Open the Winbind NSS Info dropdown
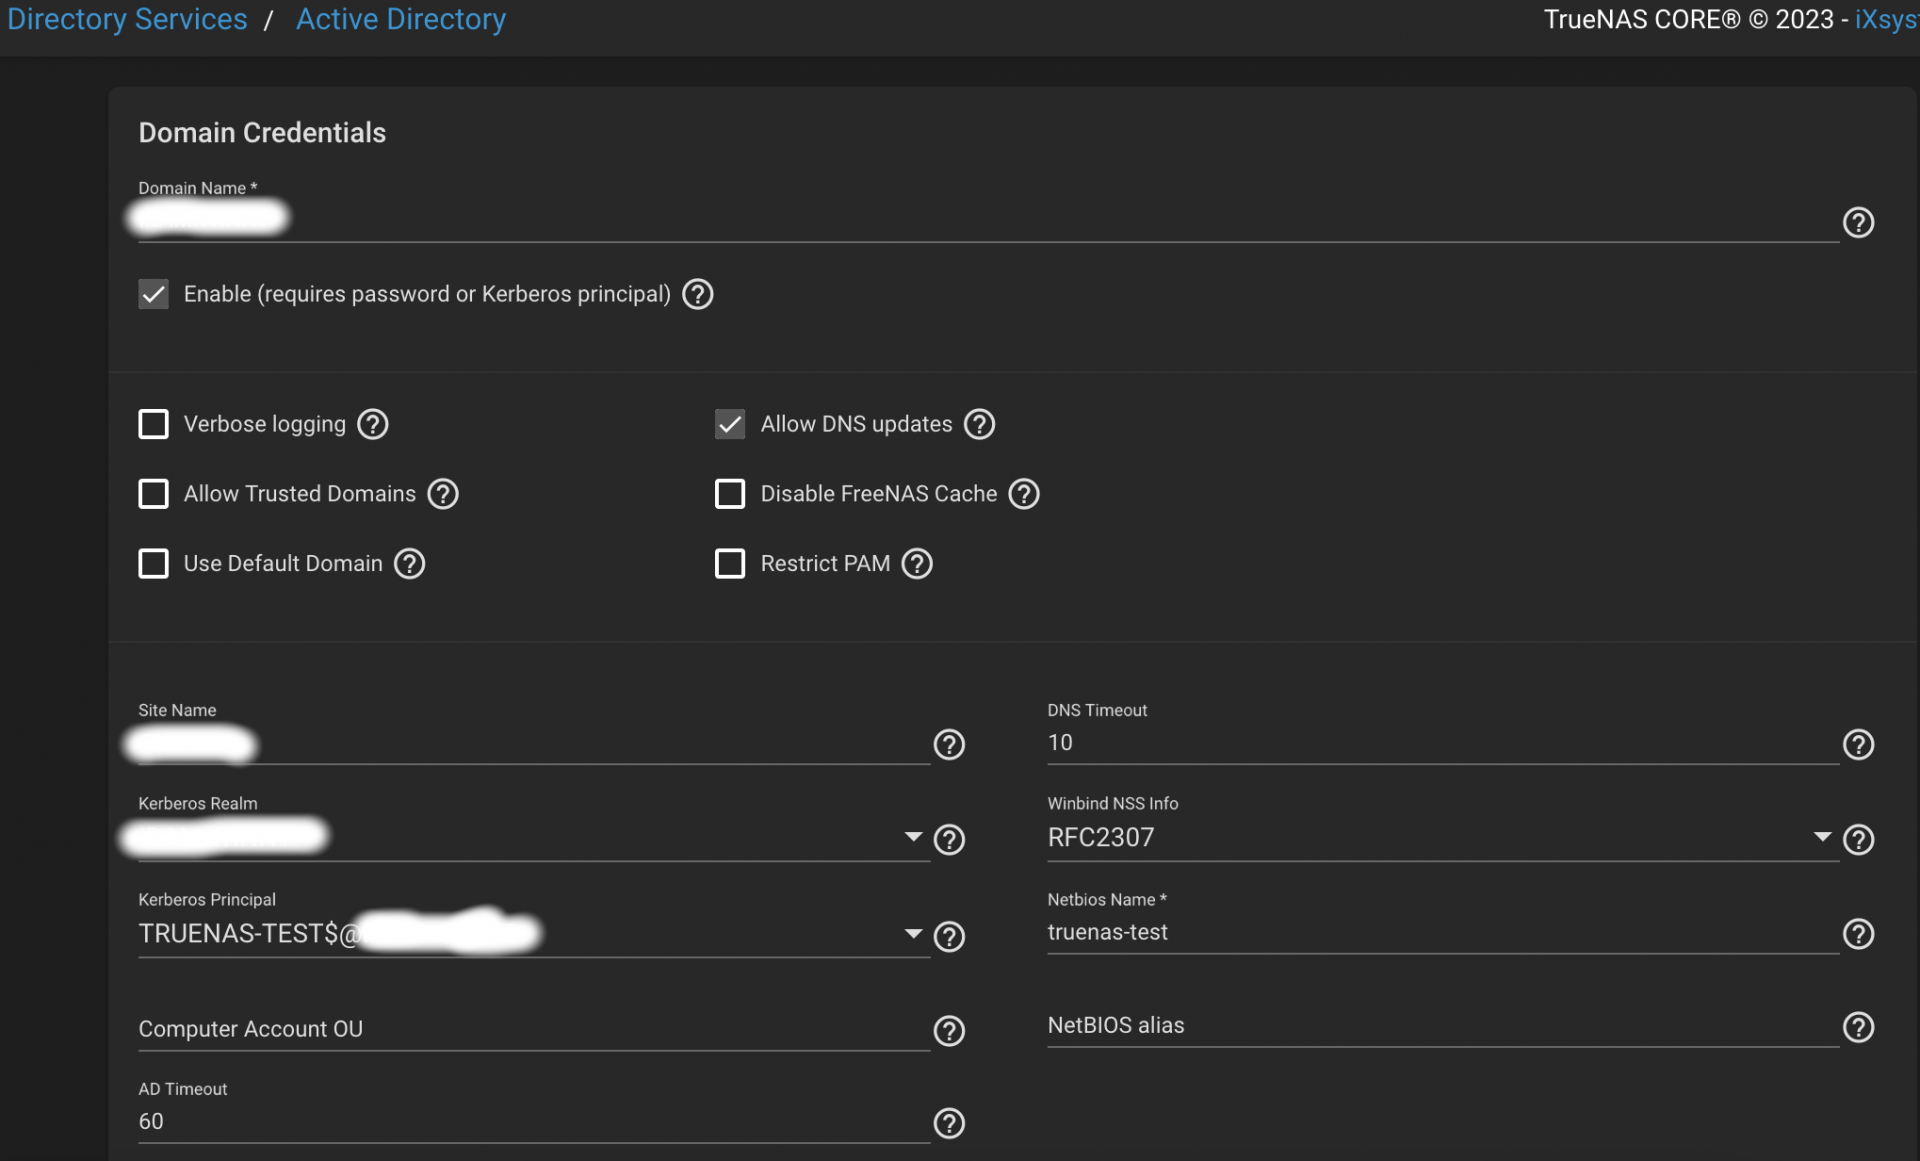Image resolution: width=1920 pixels, height=1161 pixels. 1822,837
